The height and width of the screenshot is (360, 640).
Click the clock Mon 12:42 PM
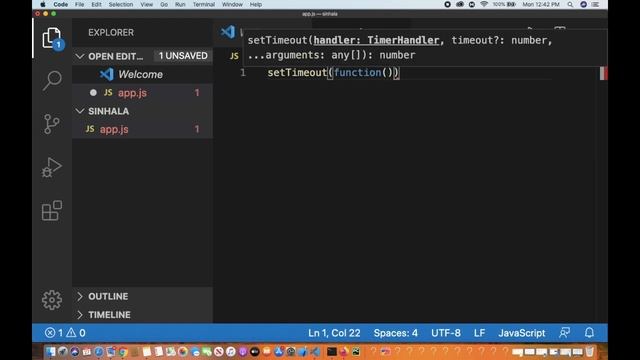point(541,4)
